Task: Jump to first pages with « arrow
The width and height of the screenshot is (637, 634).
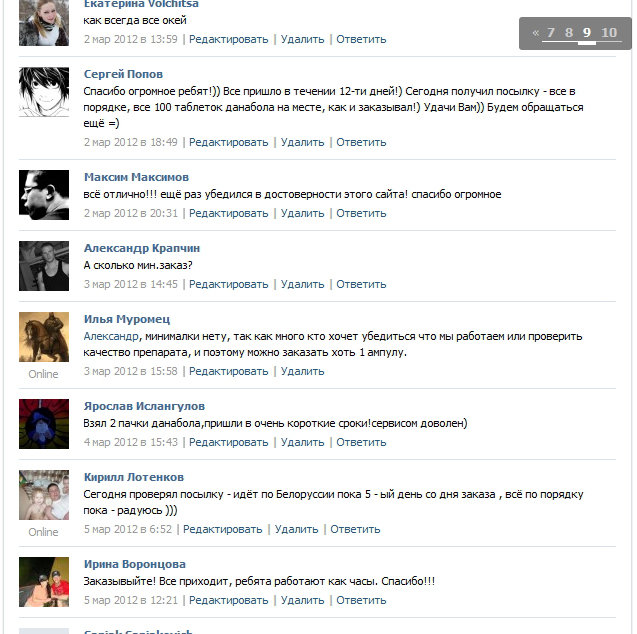Action: pyautogui.click(x=536, y=32)
